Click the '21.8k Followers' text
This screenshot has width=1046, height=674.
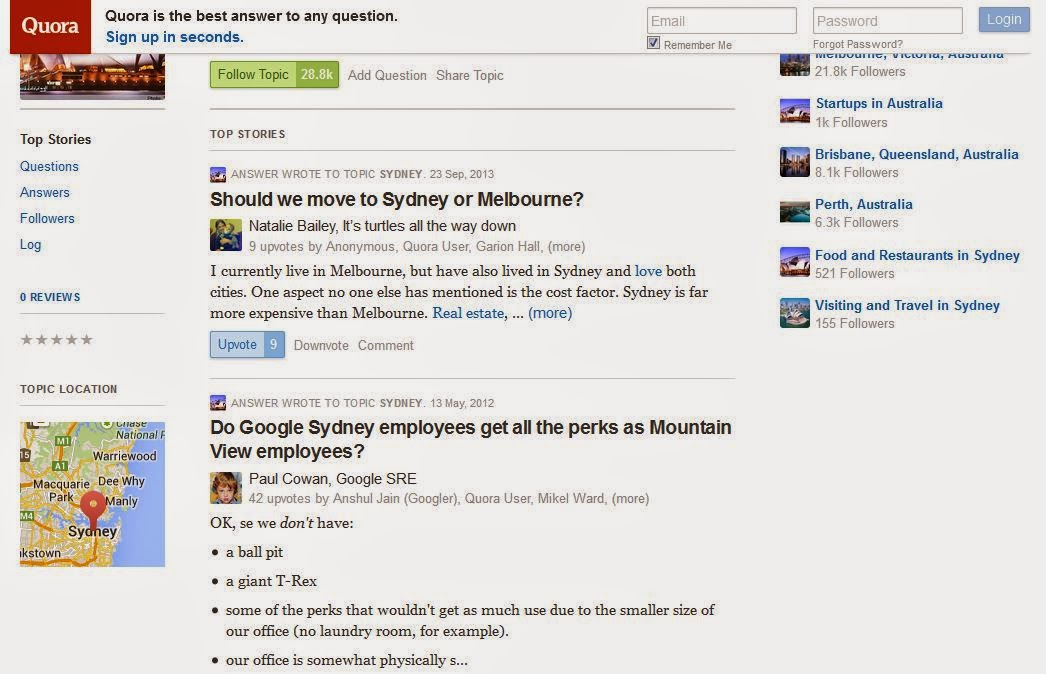pos(860,71)
